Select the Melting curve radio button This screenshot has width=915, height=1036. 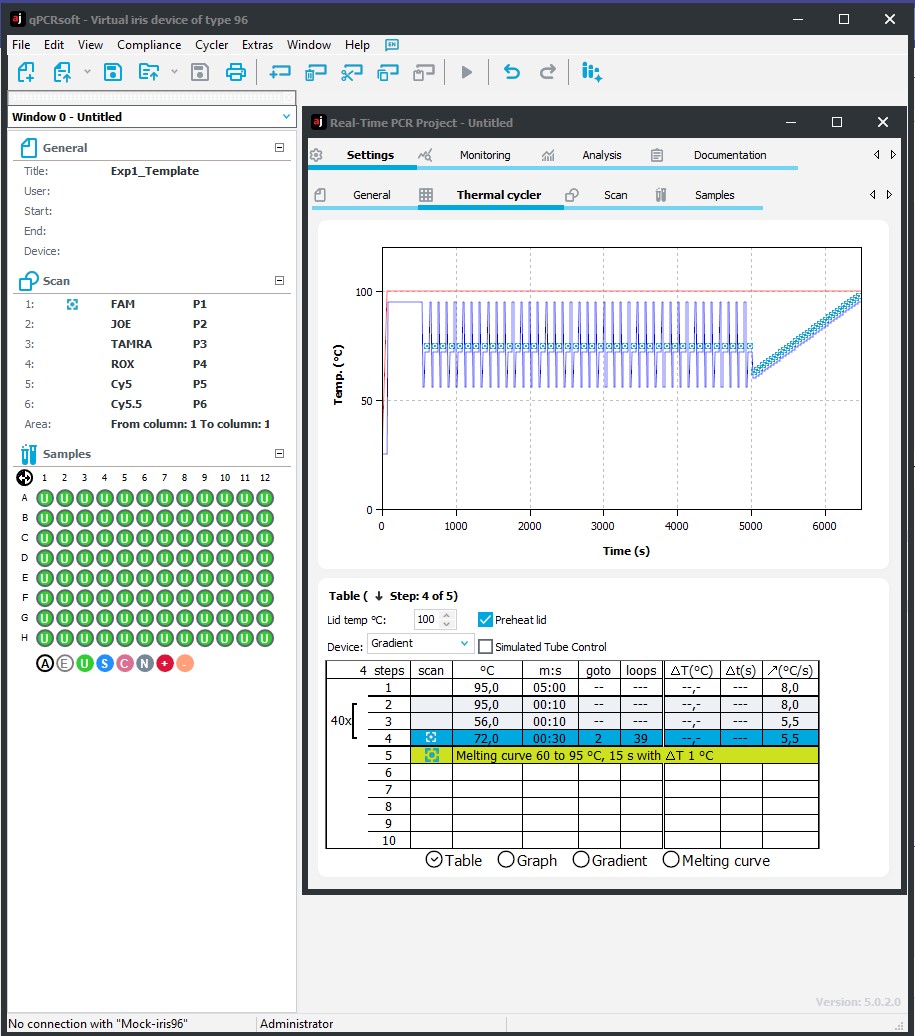(671, 860)
